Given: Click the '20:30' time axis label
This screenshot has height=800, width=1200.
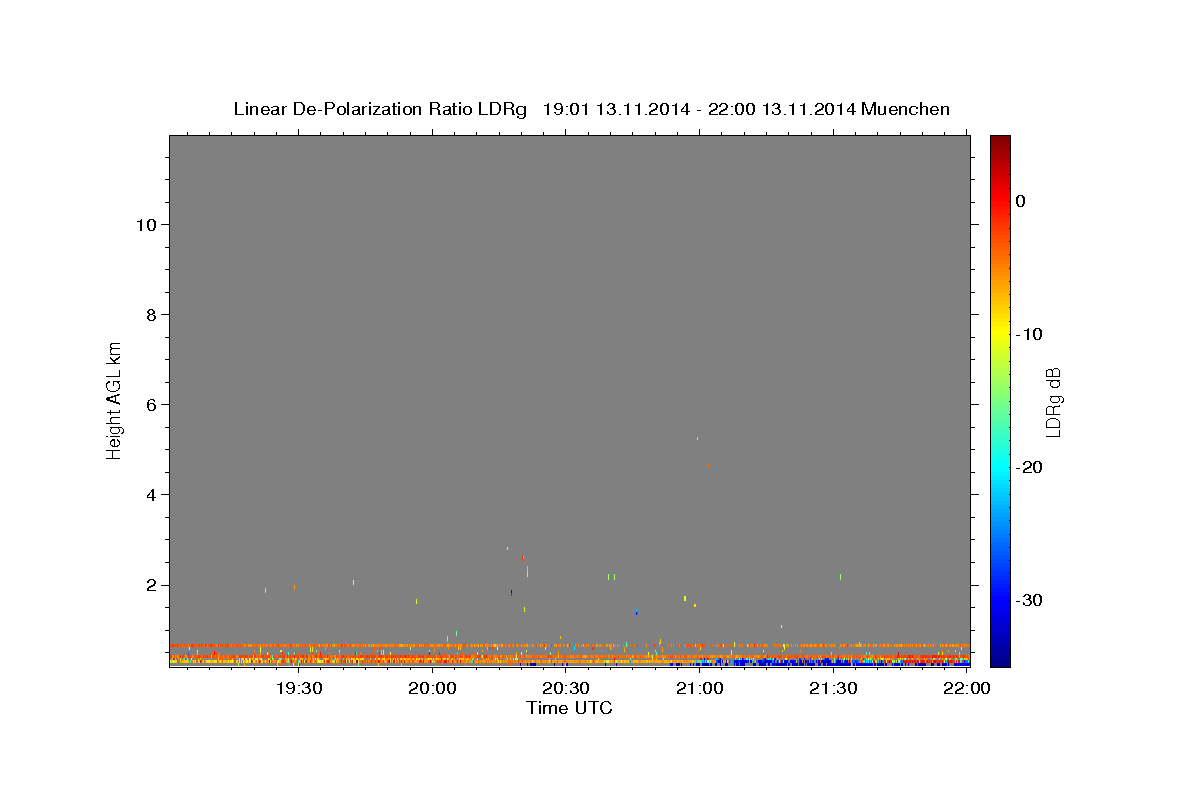Looking at the screenshot, I should tap(565, 688).
